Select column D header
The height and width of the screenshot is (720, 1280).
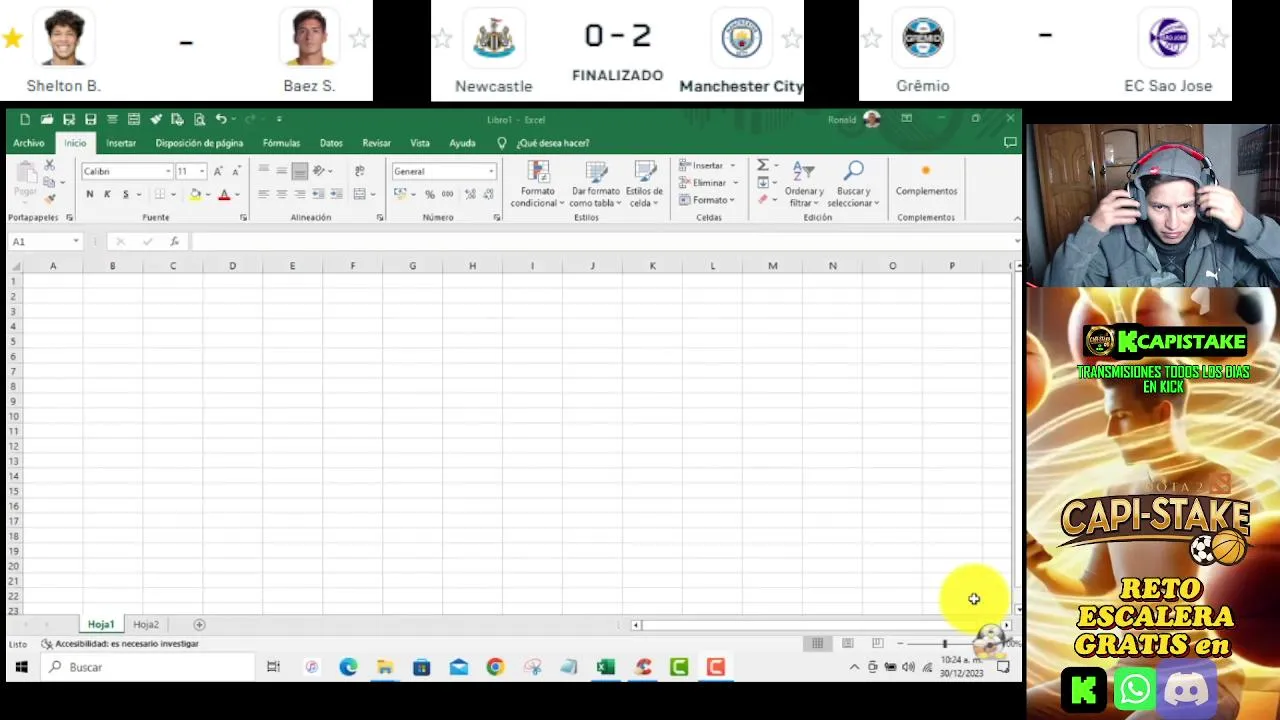coord(232,266)
